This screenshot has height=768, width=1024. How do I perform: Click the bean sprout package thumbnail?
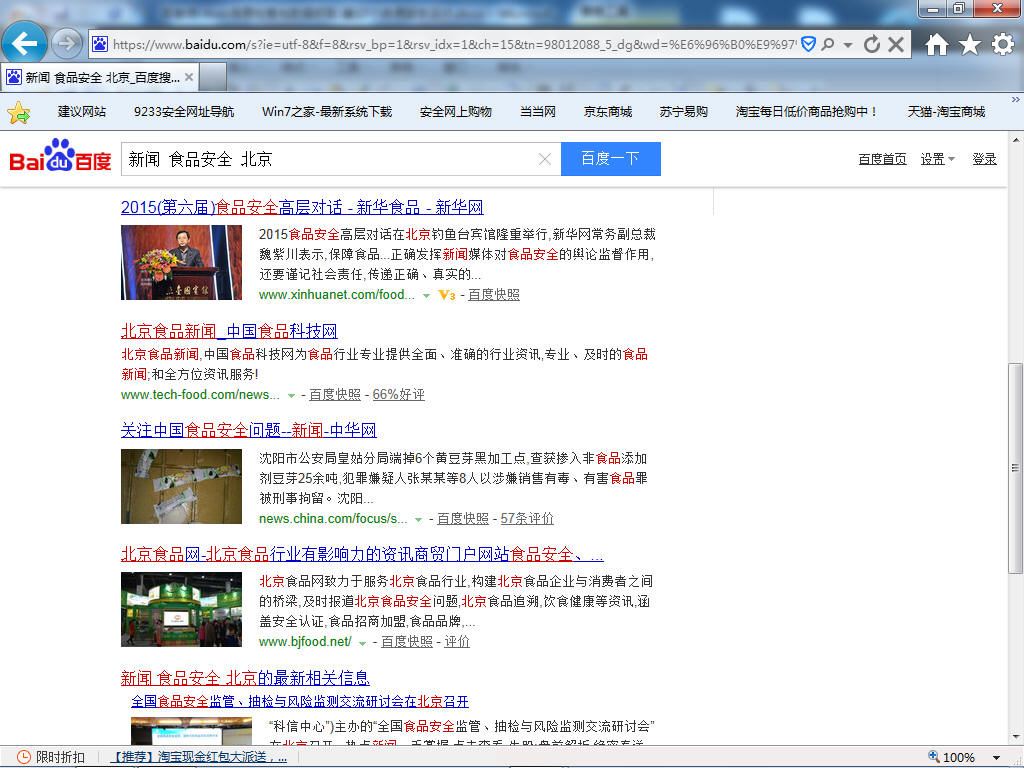pyautogui.click(x=182, y=487)
